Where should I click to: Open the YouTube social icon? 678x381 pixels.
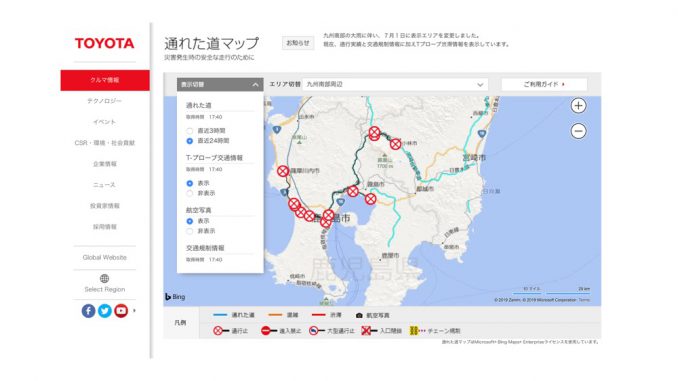[121, 311]
